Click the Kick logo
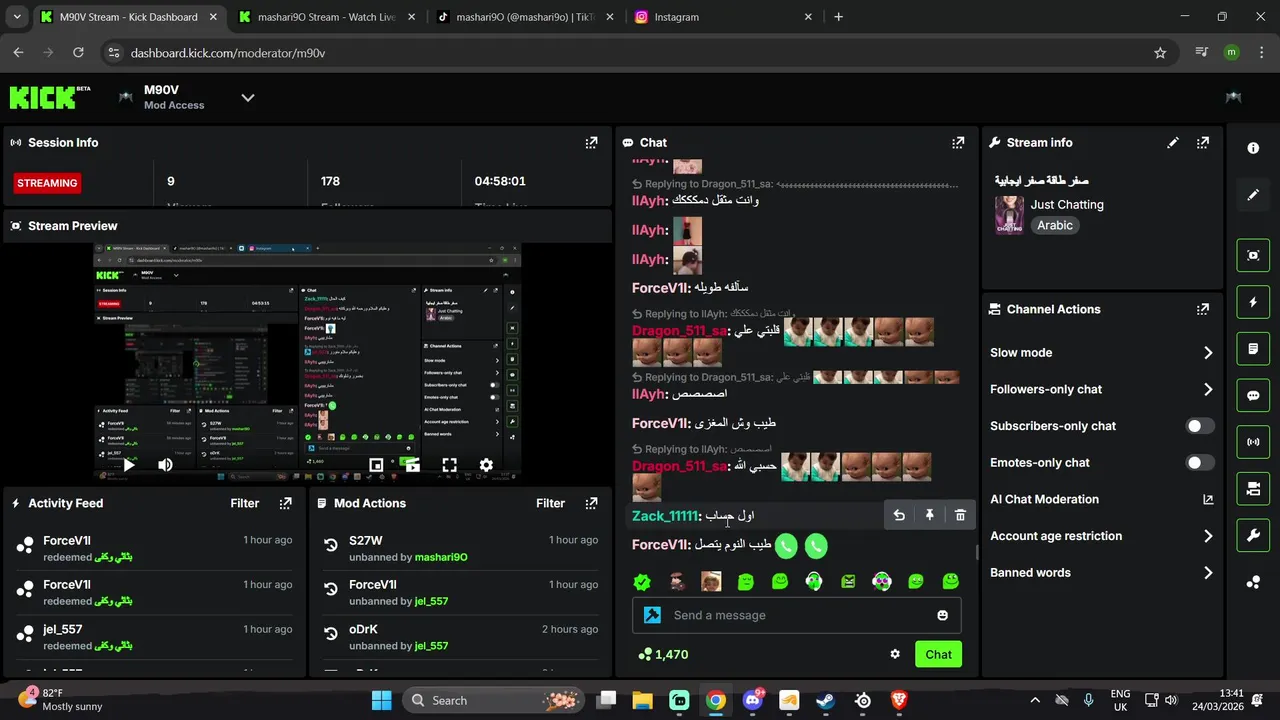The image size is (1280, 720). coord(49,97)
